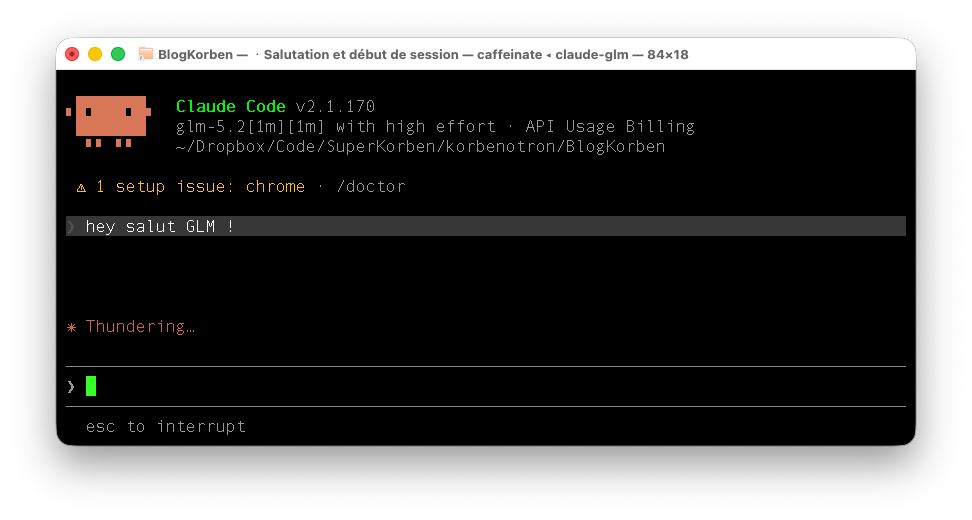The image size is (972, 520).
Task: Click the Thundering spinner asterisk
Action: tap(72, 327)
